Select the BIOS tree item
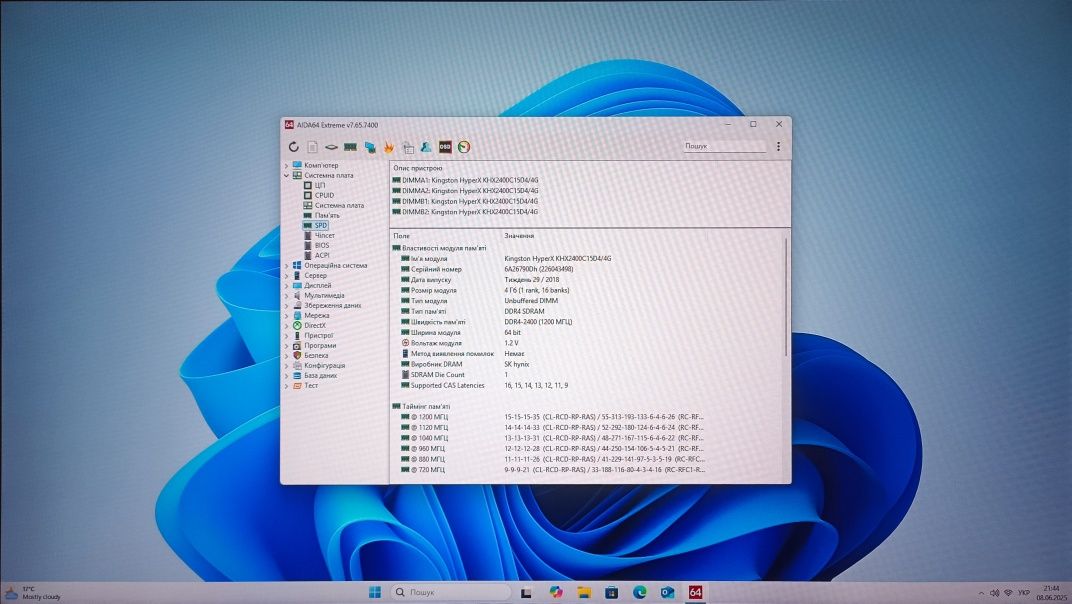This screenshot has height=604, width=1072. coord(316,246)
